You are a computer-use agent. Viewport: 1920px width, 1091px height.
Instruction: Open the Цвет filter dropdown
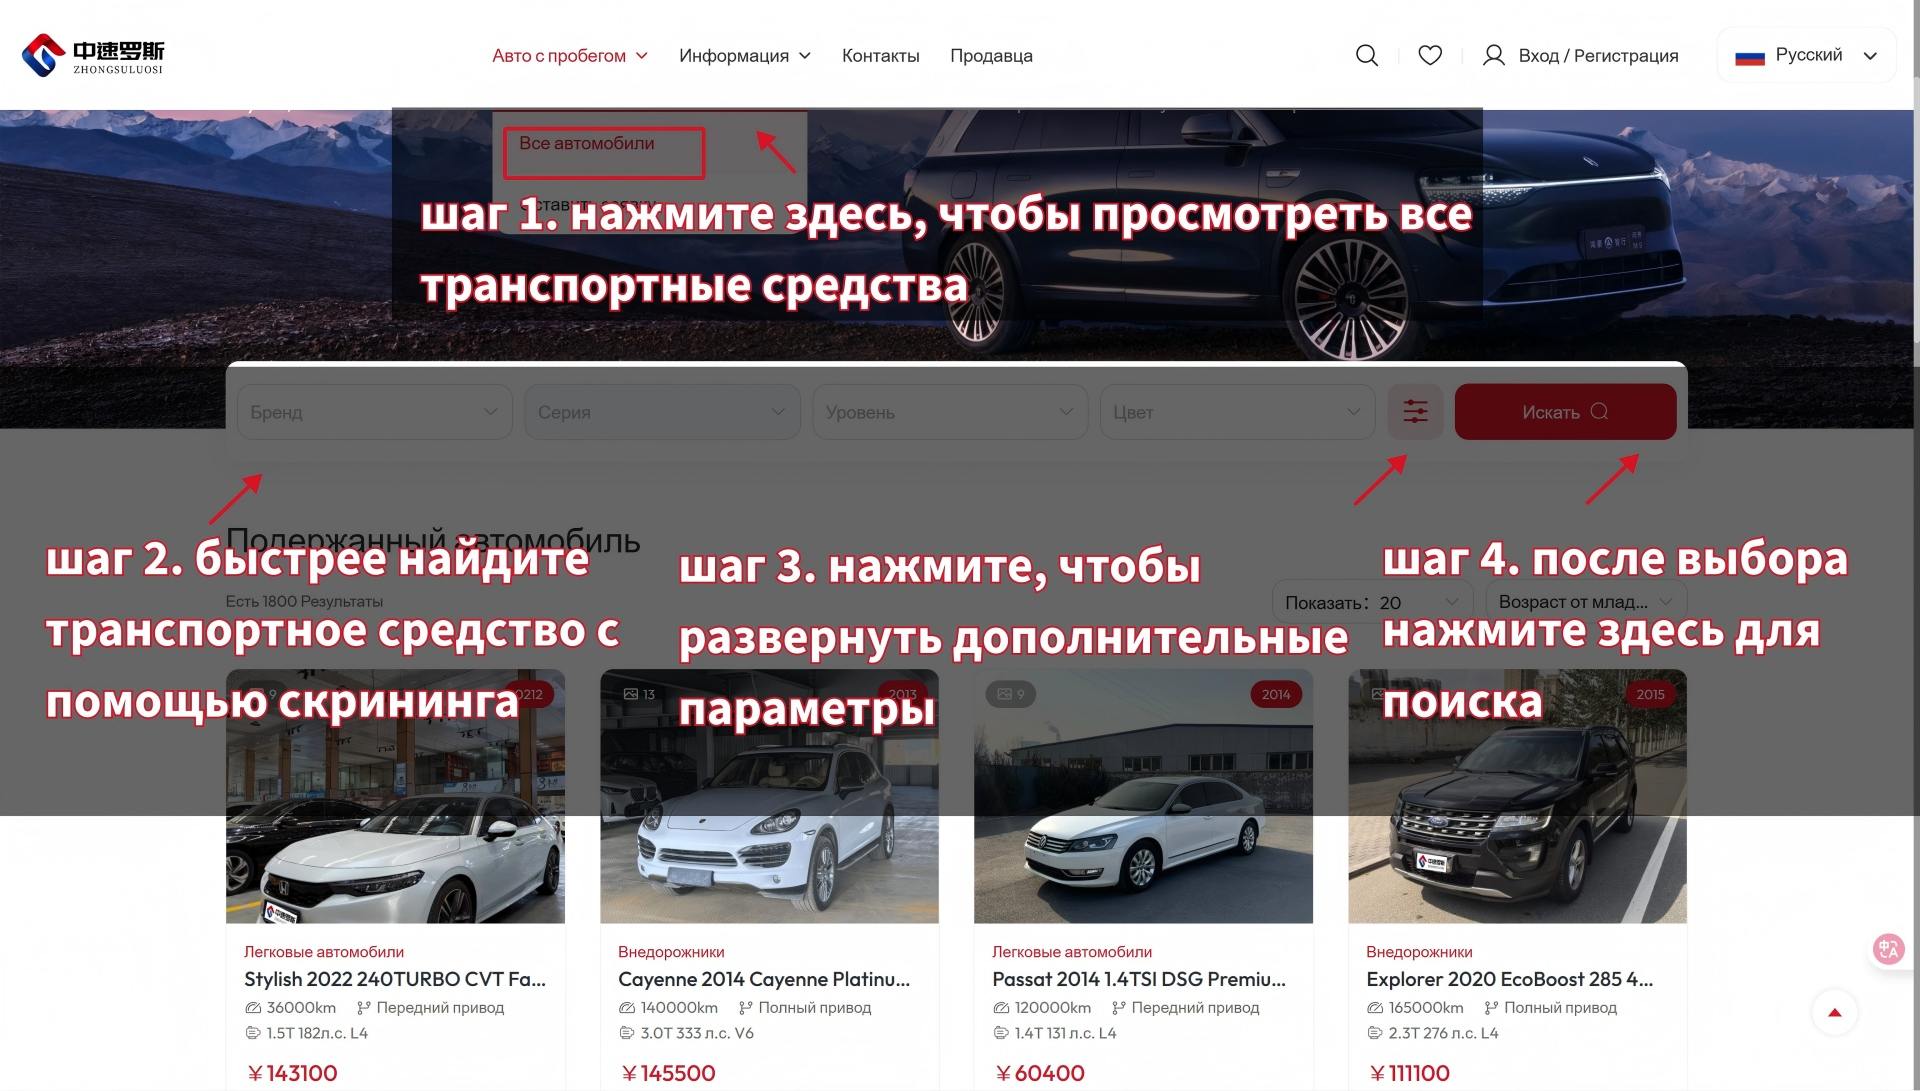(x=1236, y=412)
